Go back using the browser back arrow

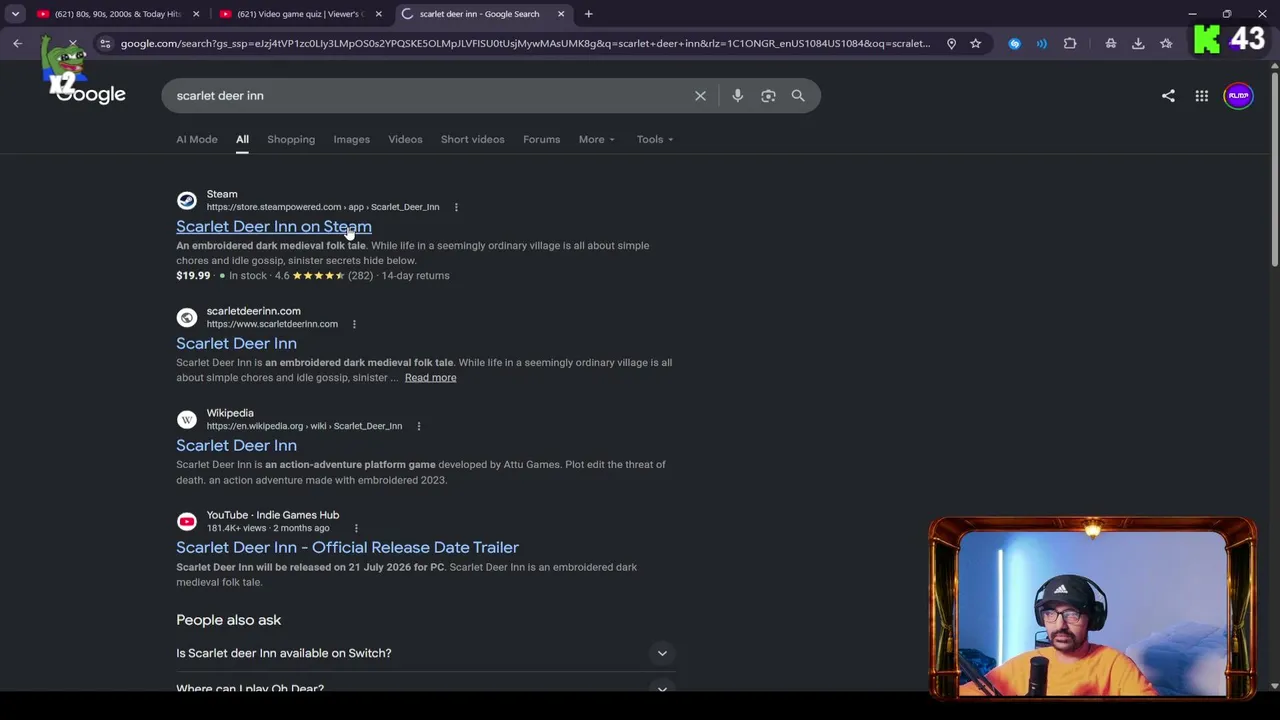tap(17, 43)
